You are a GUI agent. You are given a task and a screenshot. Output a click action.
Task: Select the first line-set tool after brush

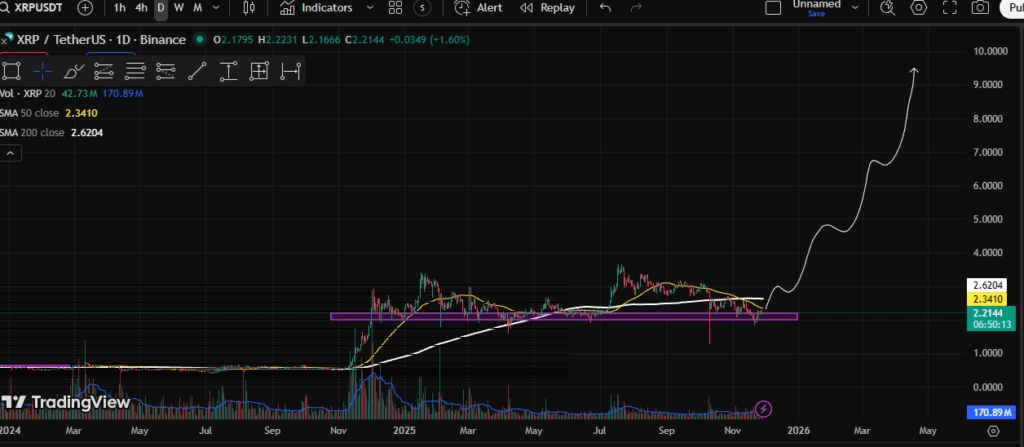coord(104,71)
